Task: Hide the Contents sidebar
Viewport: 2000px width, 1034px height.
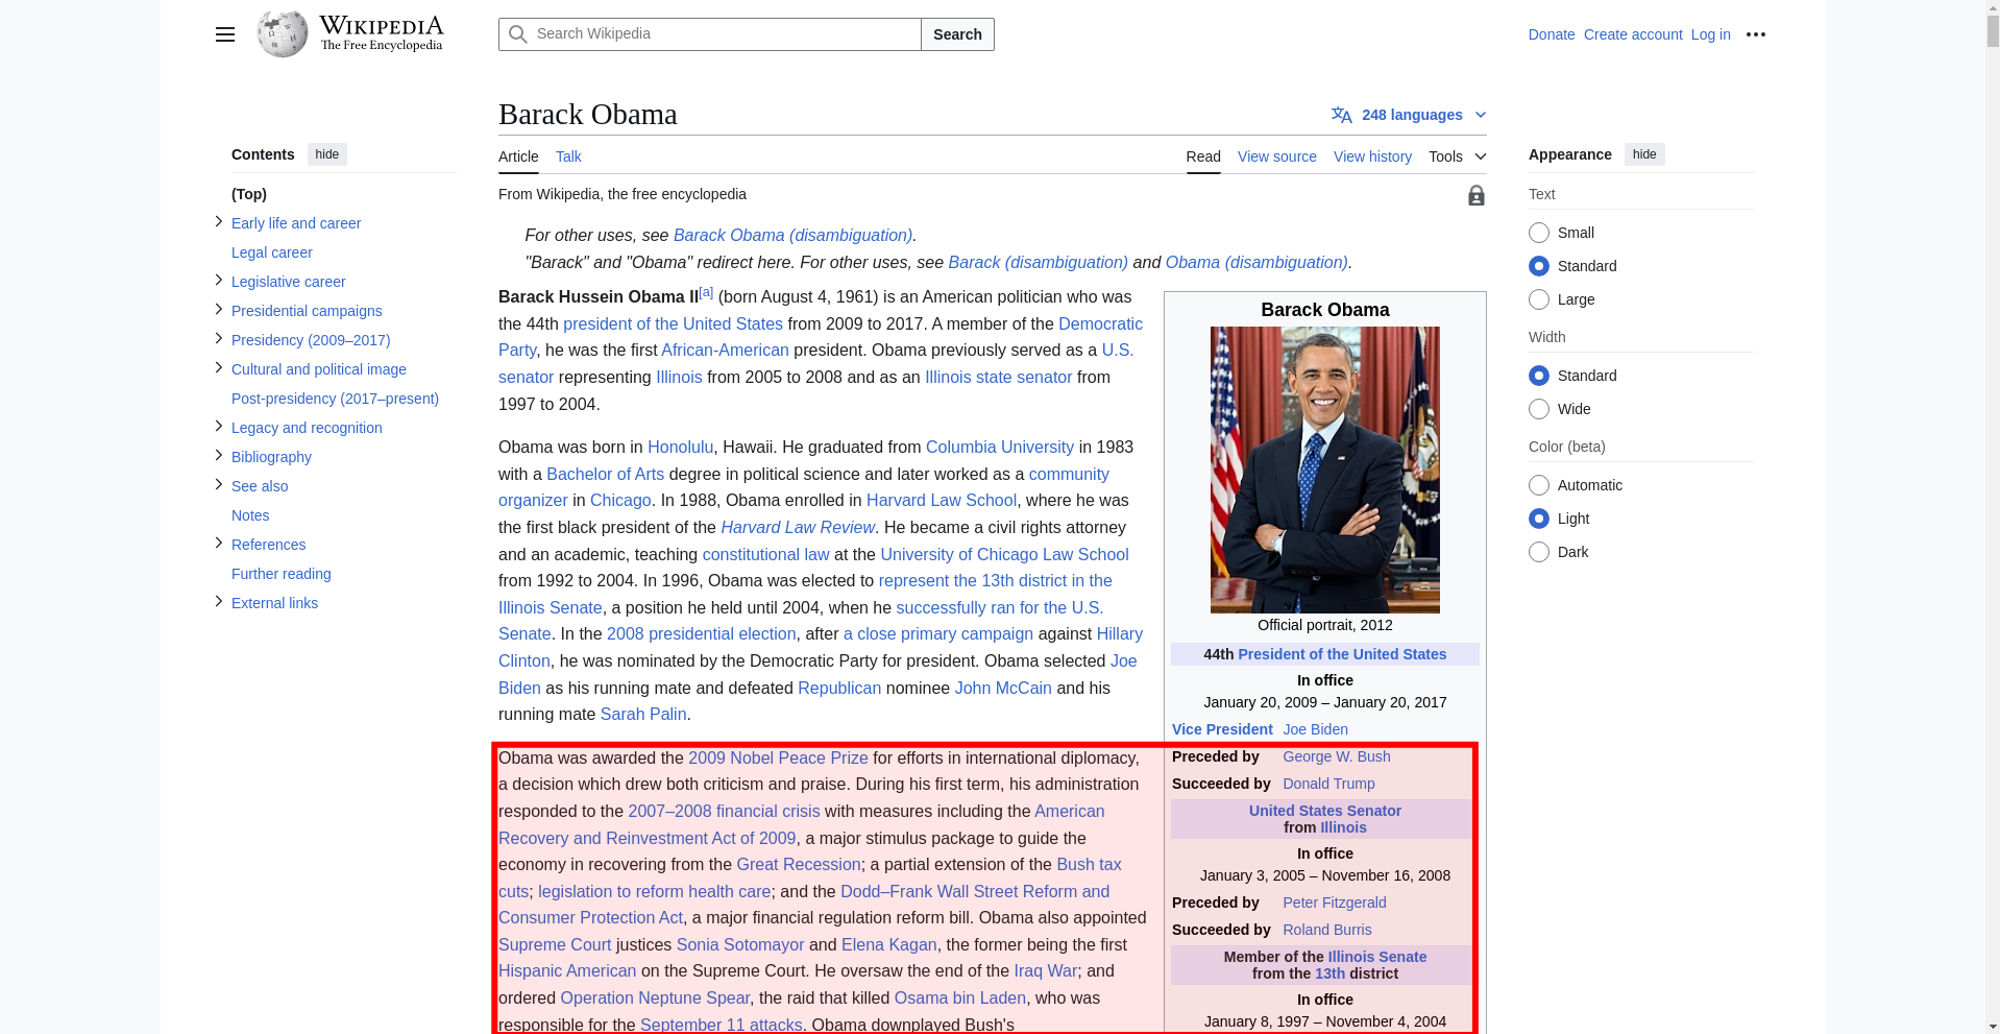Action: [327, 154]
